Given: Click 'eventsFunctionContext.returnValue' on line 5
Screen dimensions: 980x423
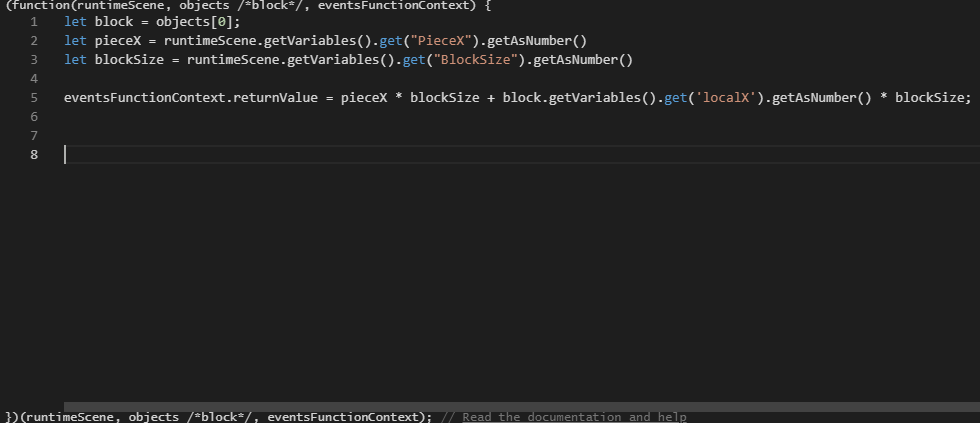Looking at the screenshot, I should (x=191, y=97).
